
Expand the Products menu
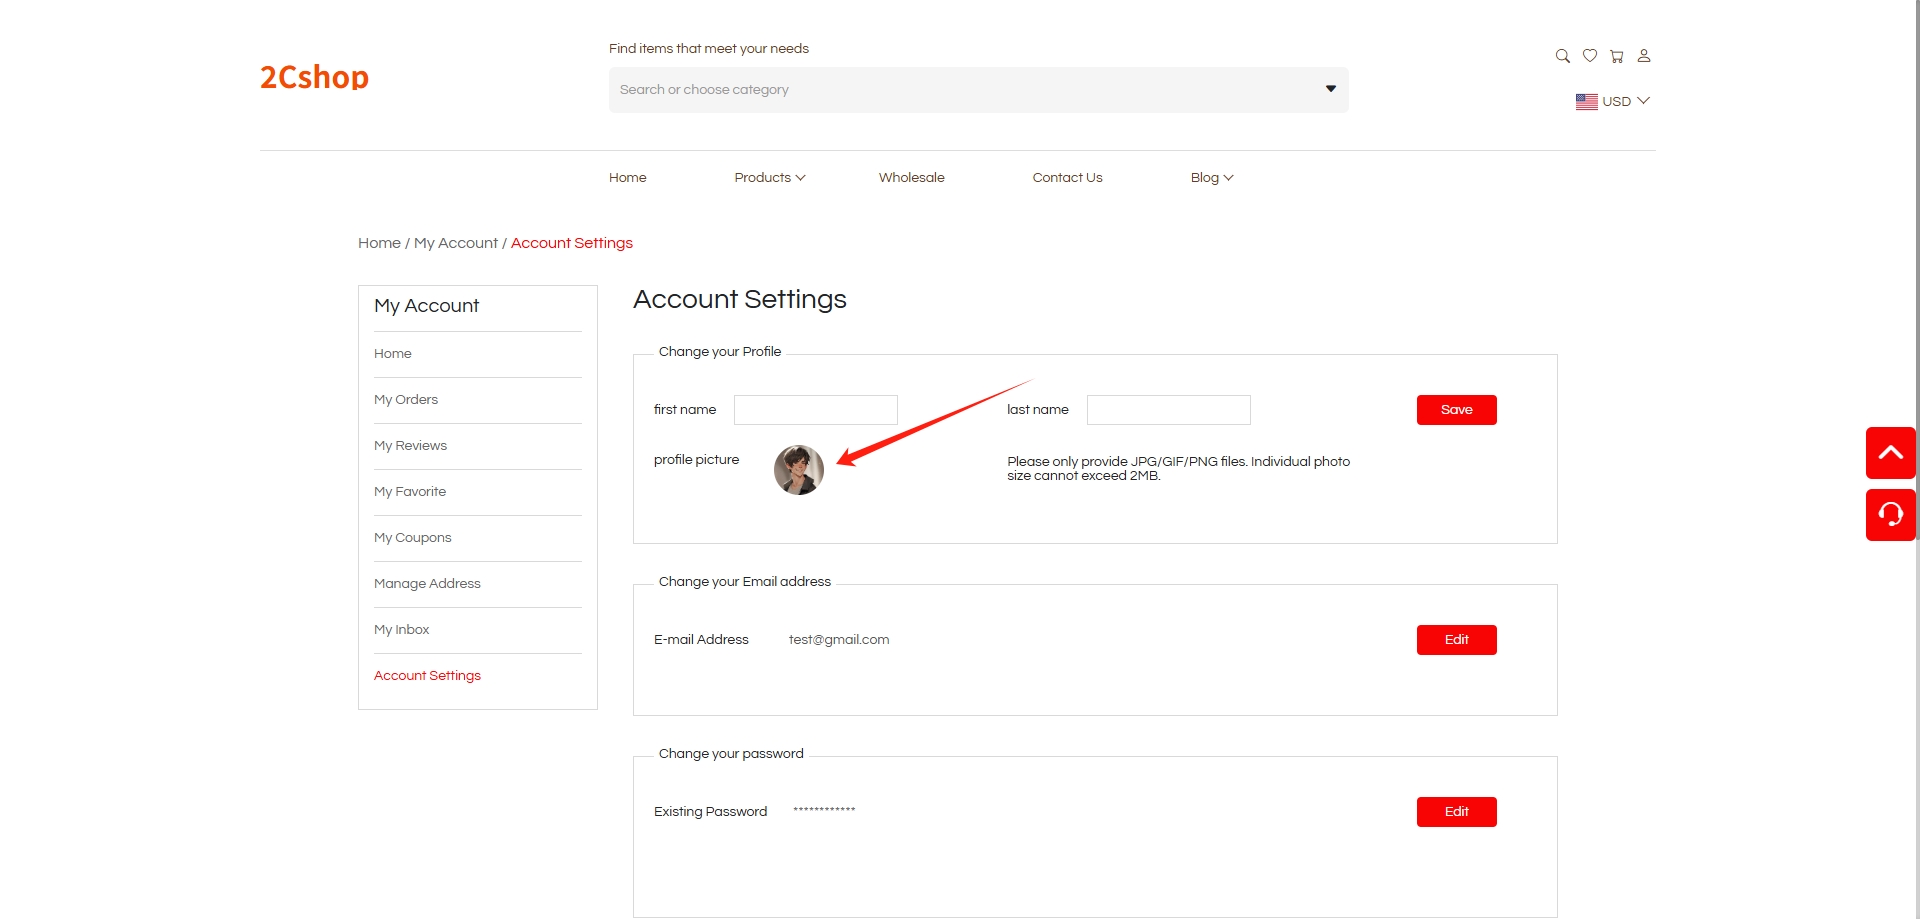(x=769, y=178)
